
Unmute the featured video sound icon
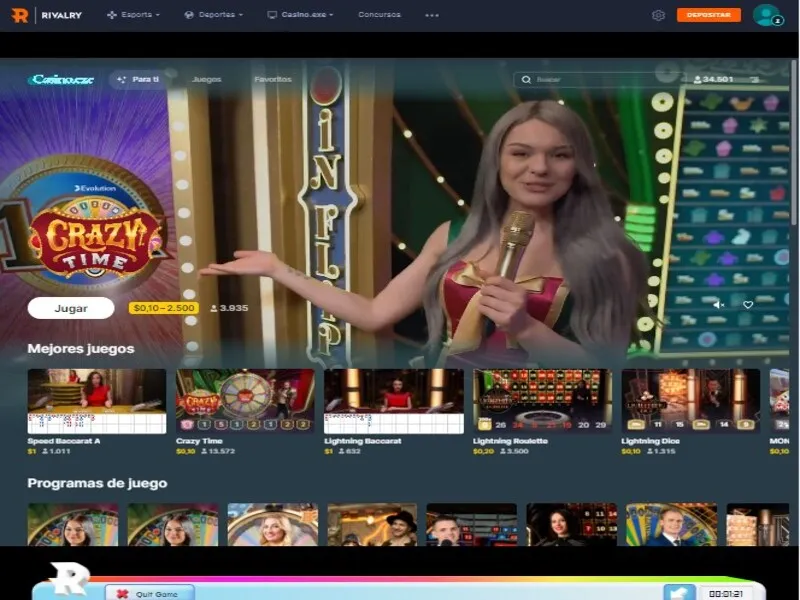click(x=718, y=305)
